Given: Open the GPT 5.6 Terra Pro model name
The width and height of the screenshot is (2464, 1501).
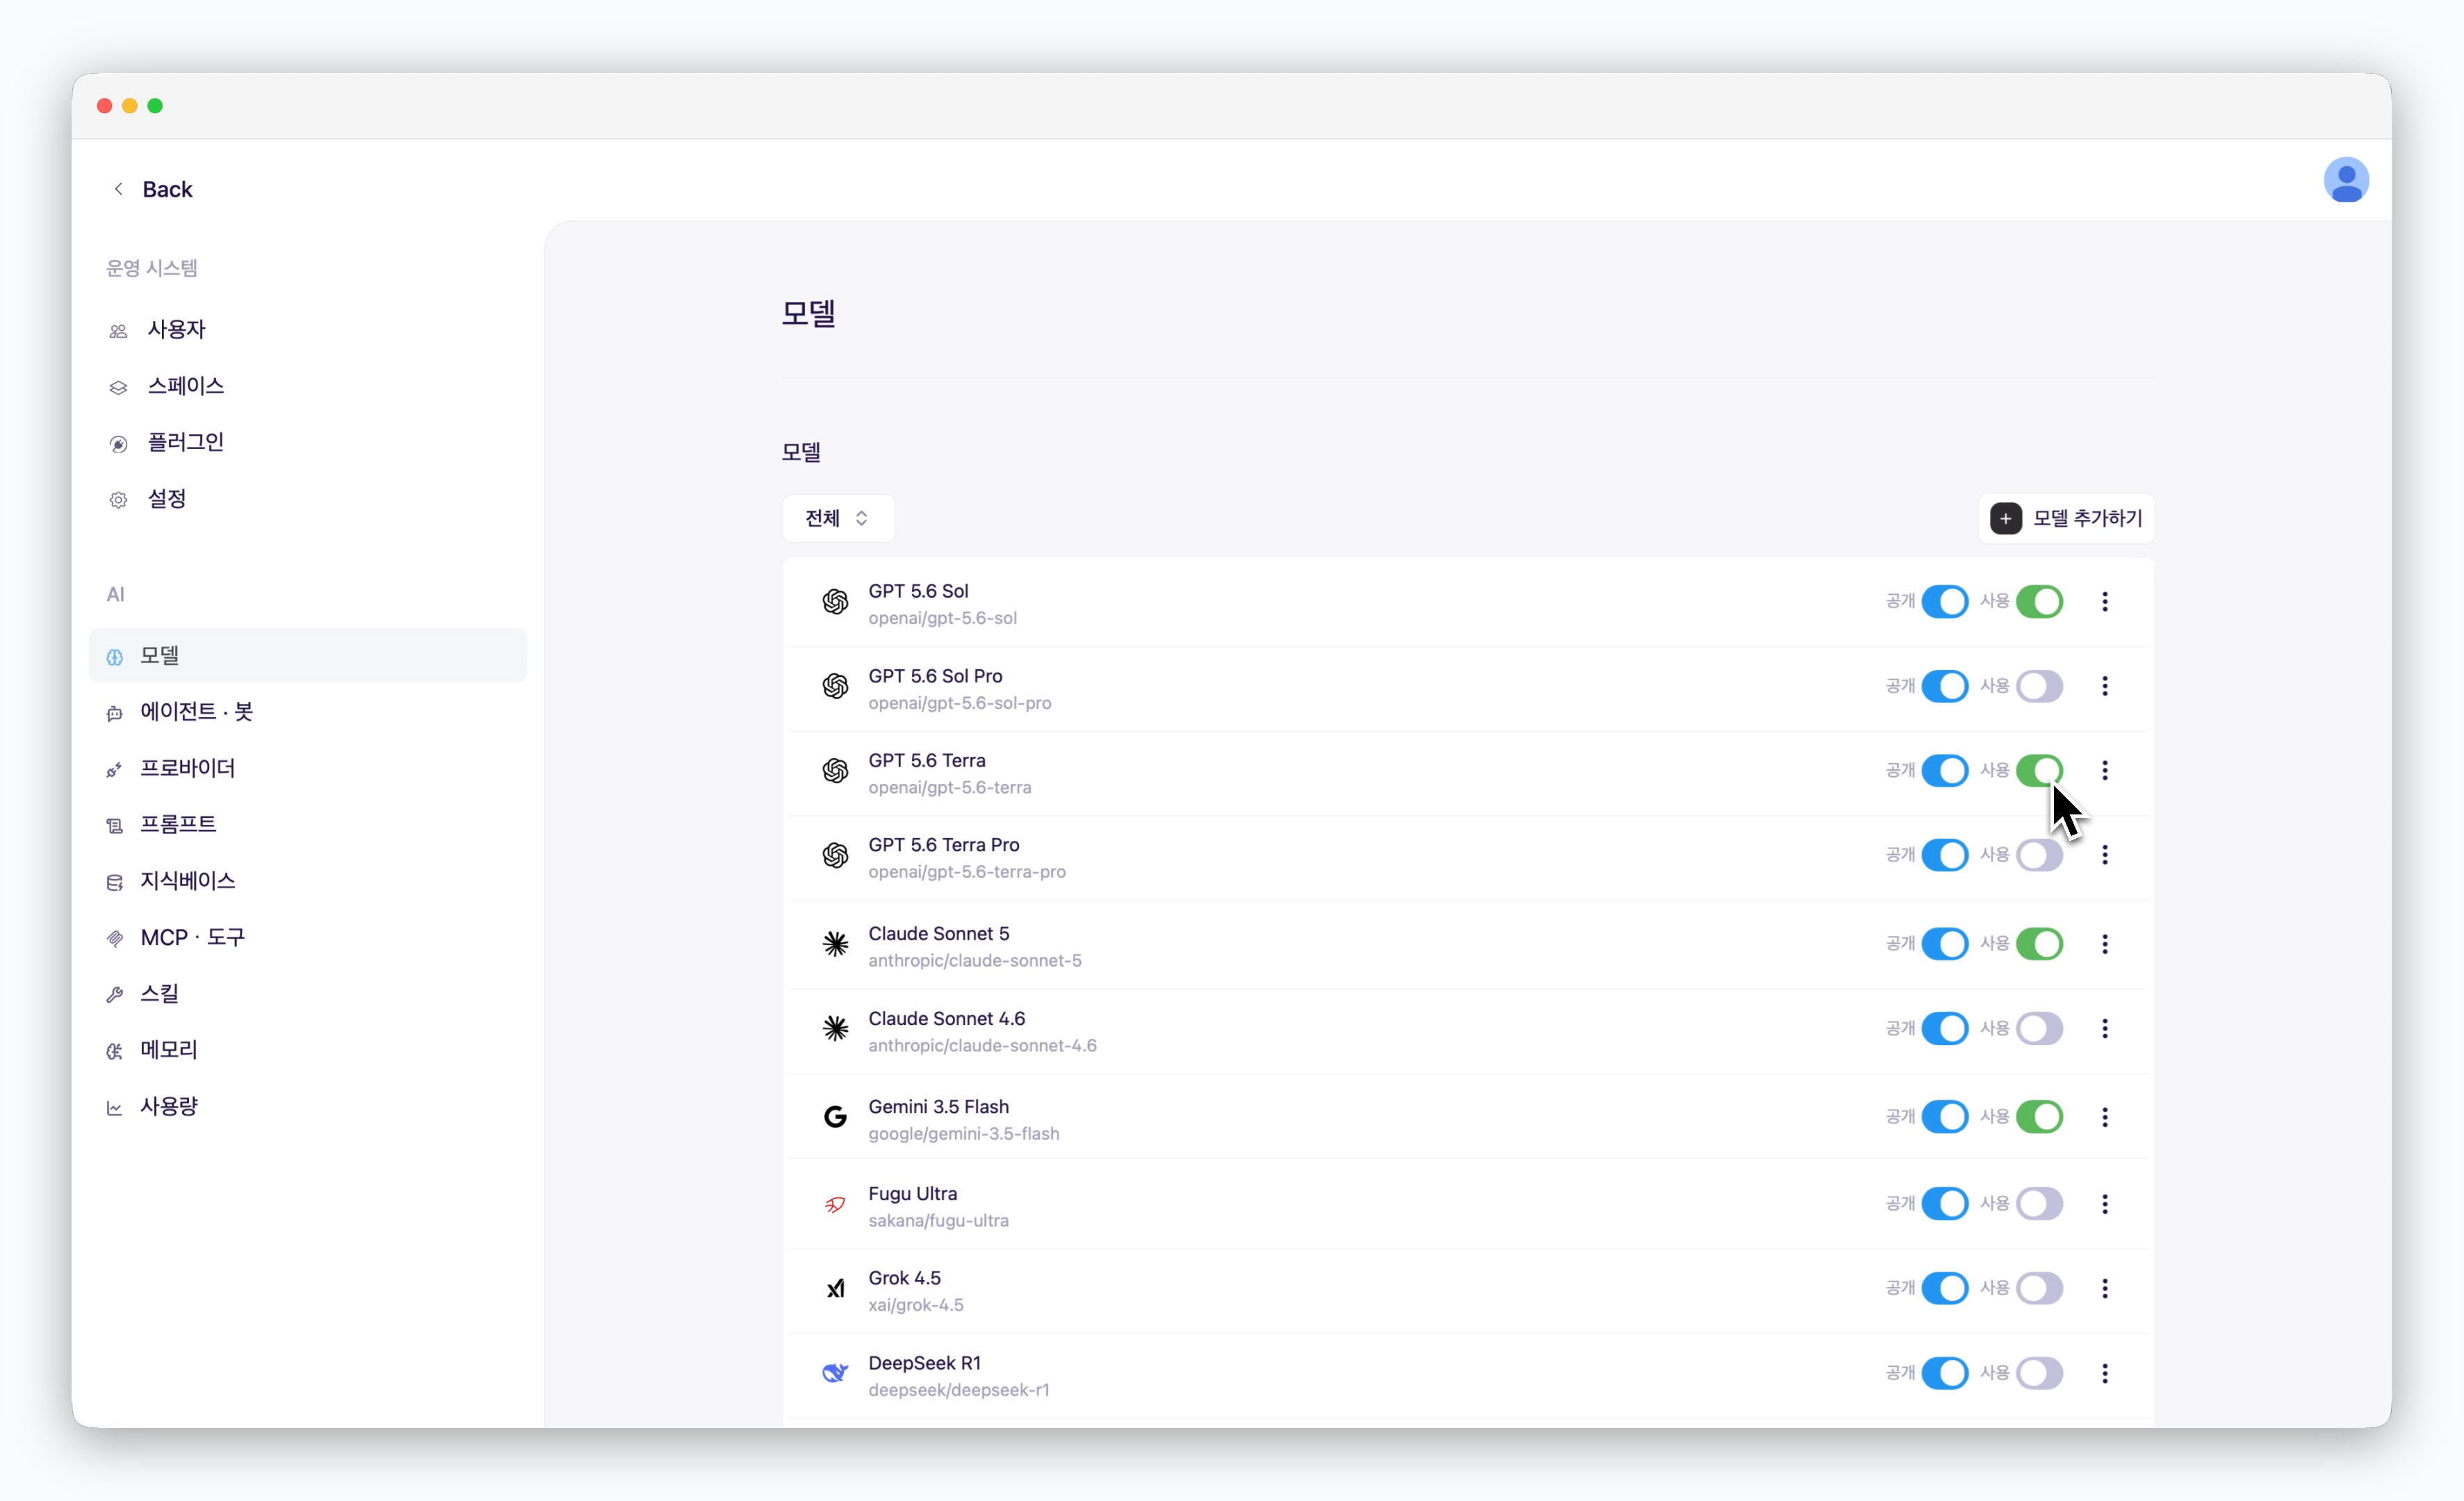Looking at the screenshot, I should 943,845.
